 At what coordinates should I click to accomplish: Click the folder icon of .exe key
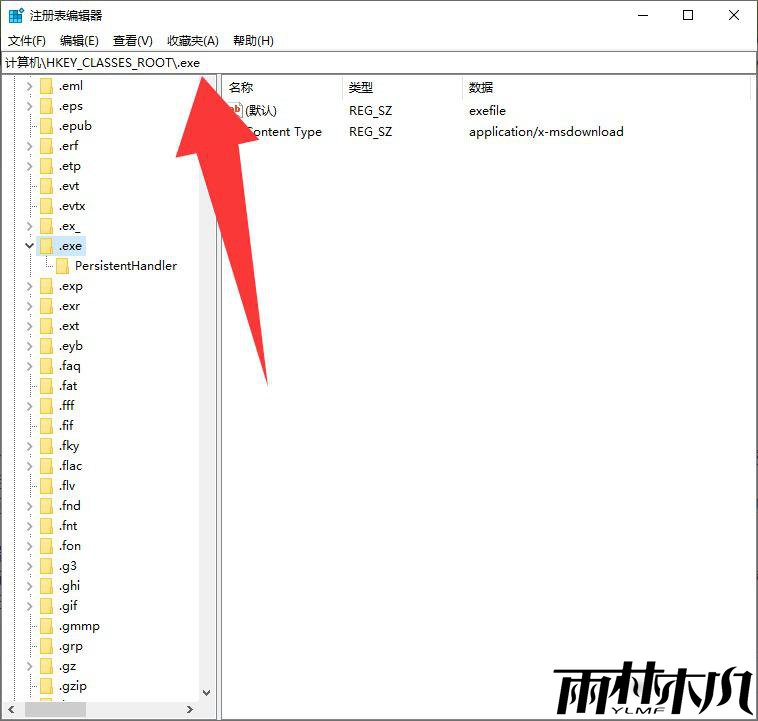click(46, 246)
